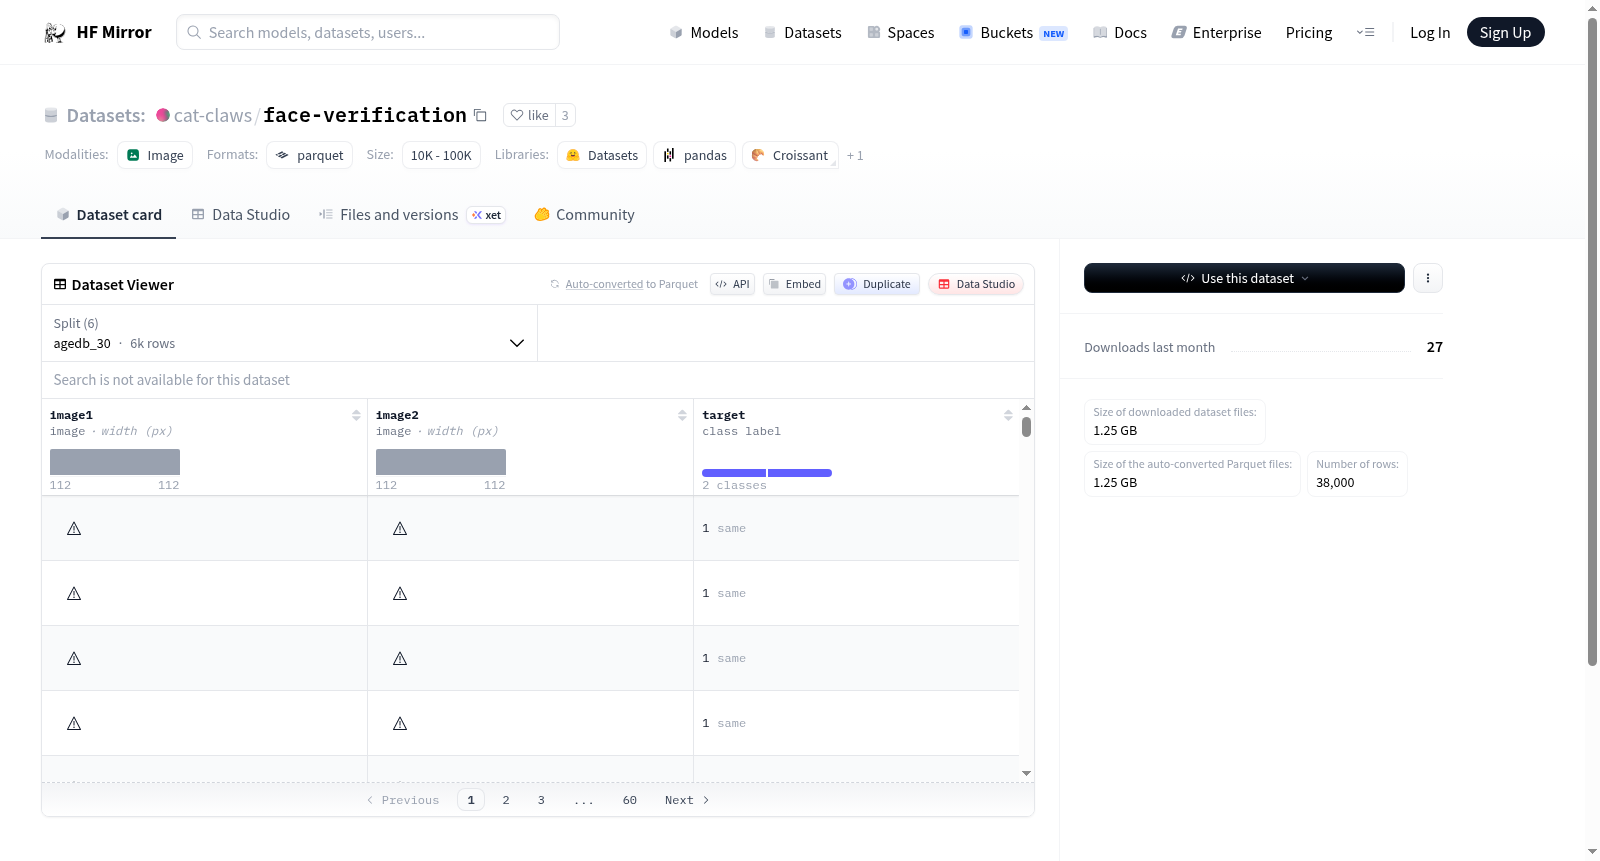Expand the extra navigation menu icon

pyautogui.click(x=1365, y=32)
